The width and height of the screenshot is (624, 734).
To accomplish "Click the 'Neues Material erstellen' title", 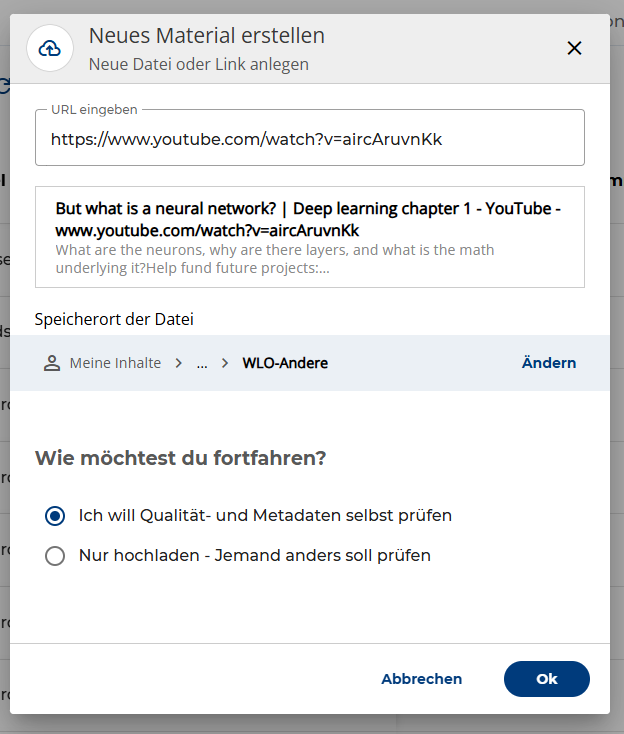I will point(207,36).
